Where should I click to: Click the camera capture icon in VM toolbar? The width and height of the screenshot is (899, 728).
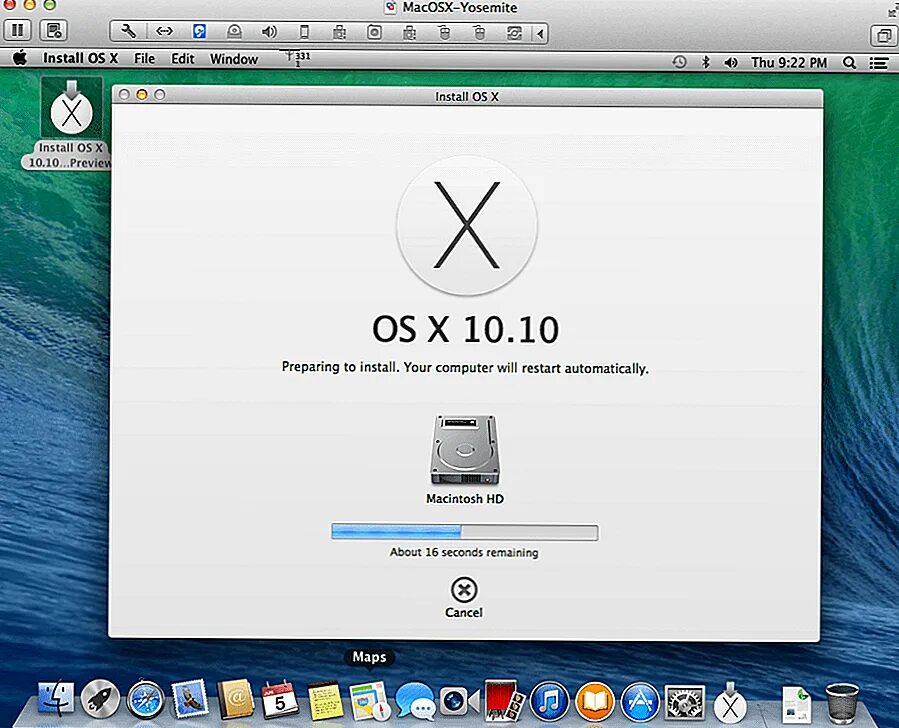click(374, 32)
